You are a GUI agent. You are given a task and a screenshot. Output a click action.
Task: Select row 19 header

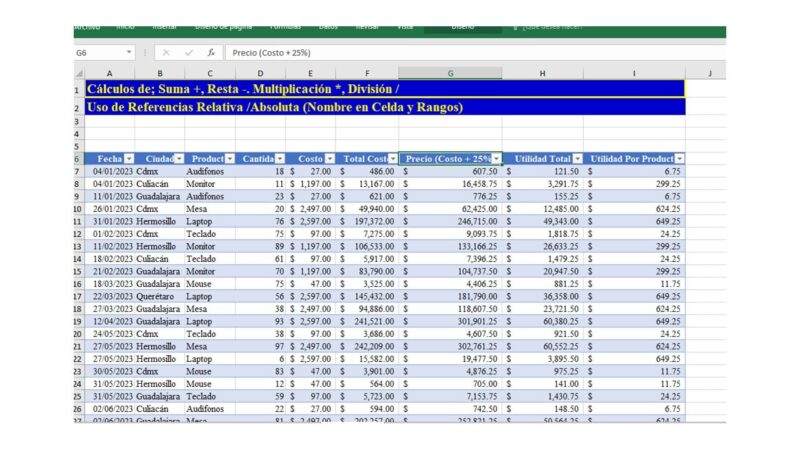point(79,321)
